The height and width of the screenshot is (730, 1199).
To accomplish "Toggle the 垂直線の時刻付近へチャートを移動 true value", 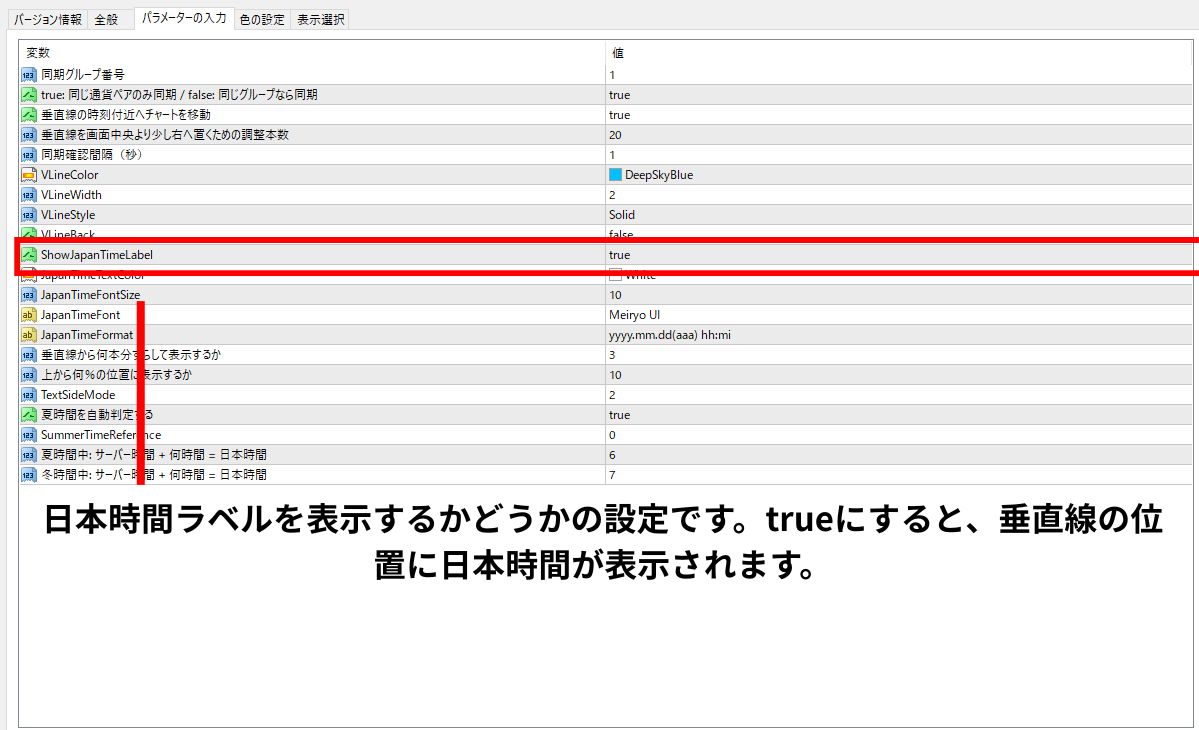I will [x=619, y=115].
